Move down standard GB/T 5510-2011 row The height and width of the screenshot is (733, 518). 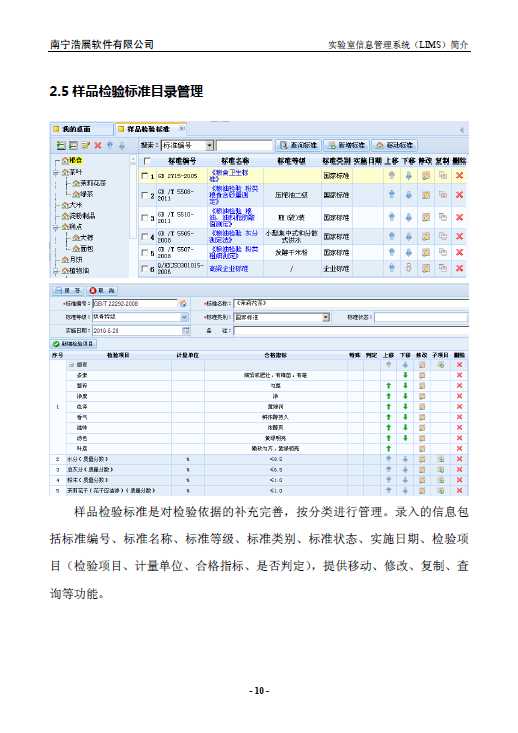click(409, 217)
